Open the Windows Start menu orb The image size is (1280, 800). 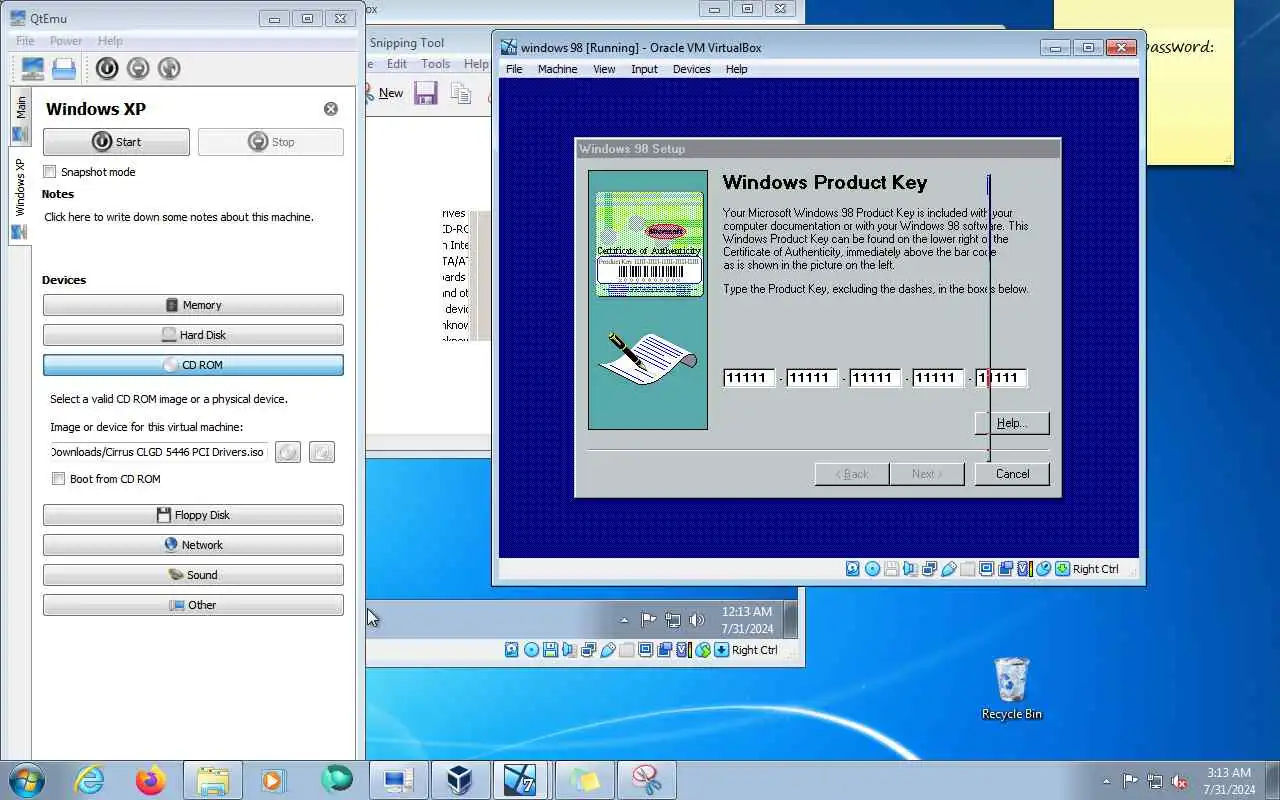(27, 780)
